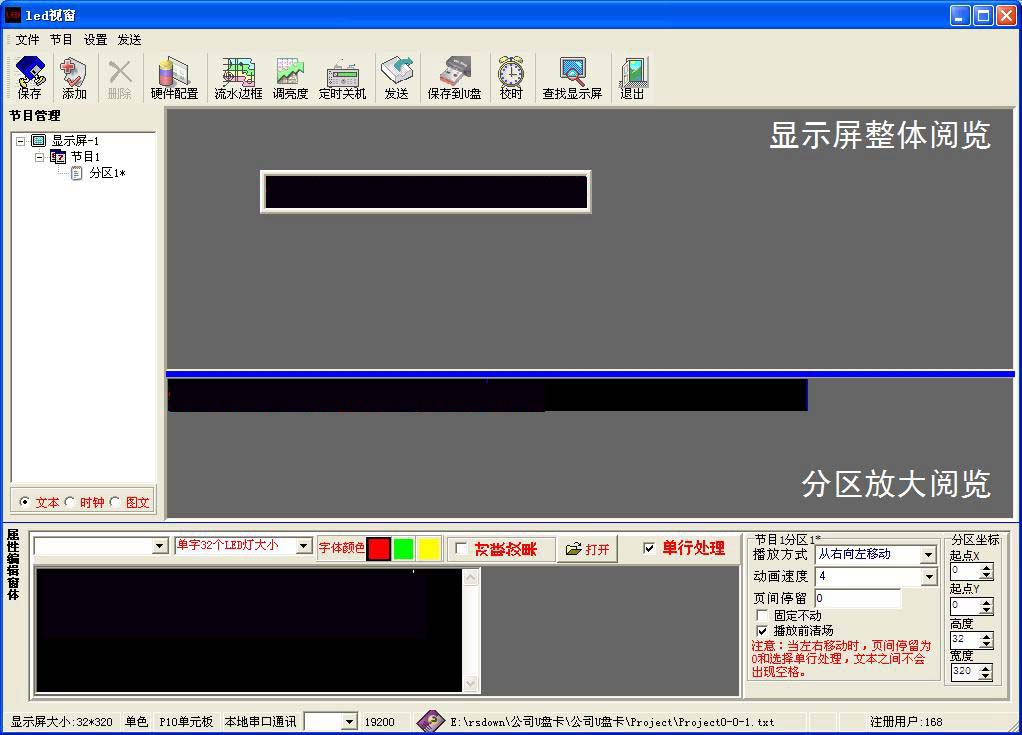Viewport: 1022px width, 735px height.
Task: Click the 校时 clock sync icon
Action: [511, 78]
